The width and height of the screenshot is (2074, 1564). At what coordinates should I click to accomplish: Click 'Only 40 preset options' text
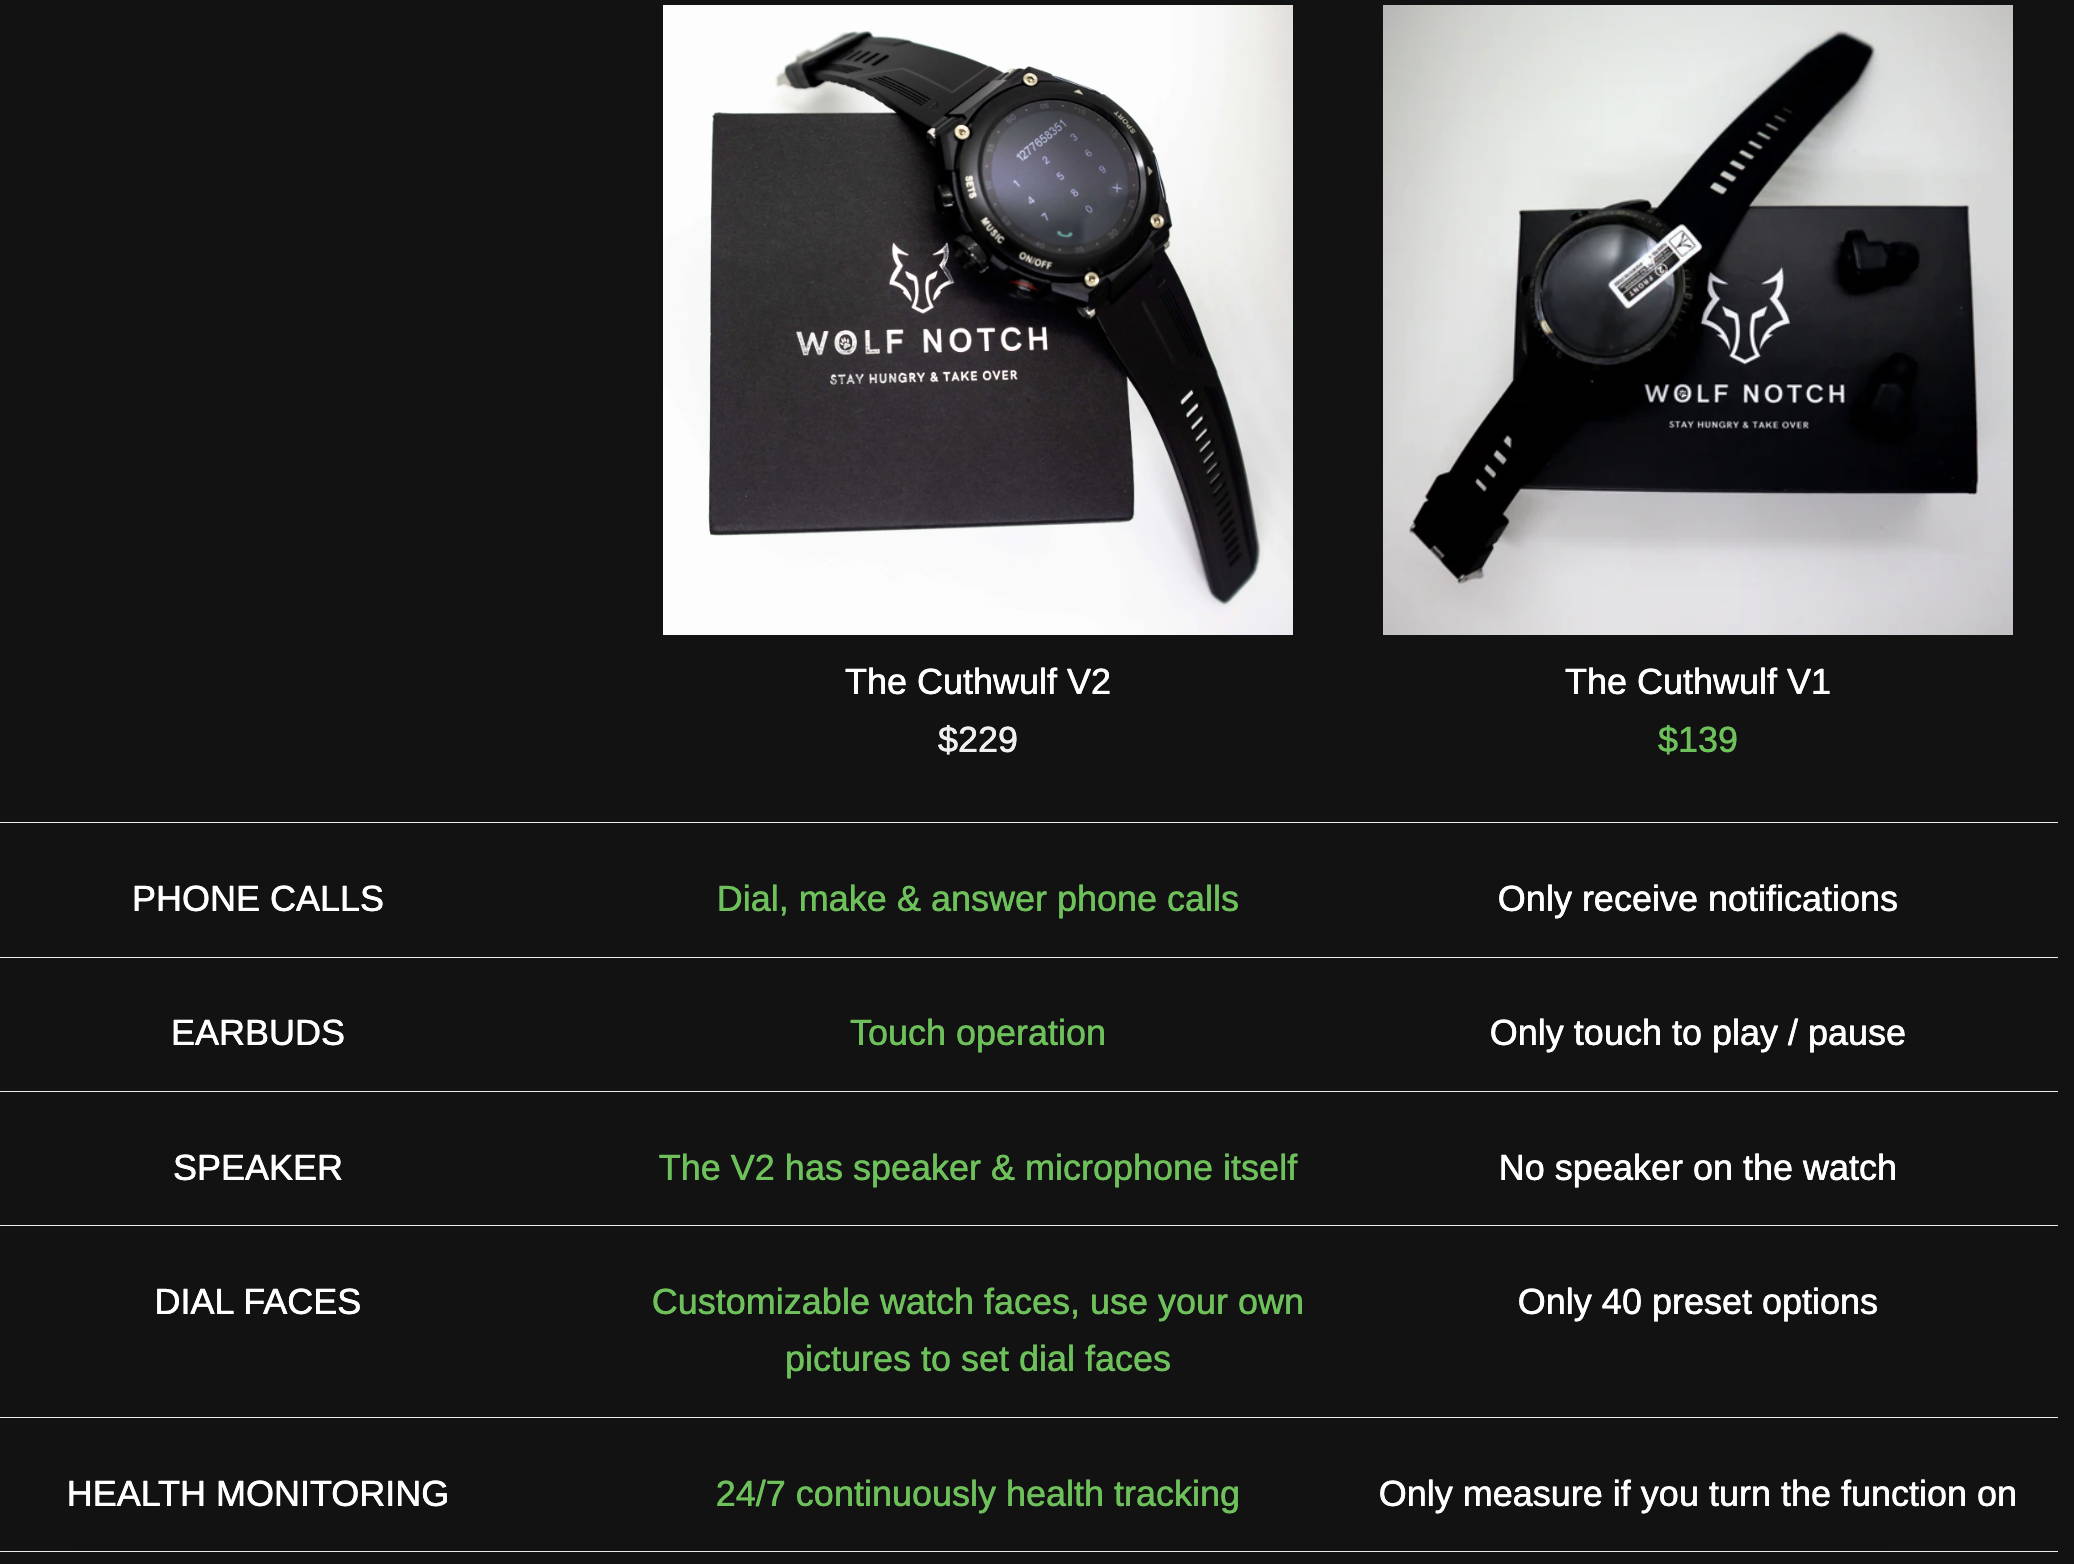coord(1697,1302)
